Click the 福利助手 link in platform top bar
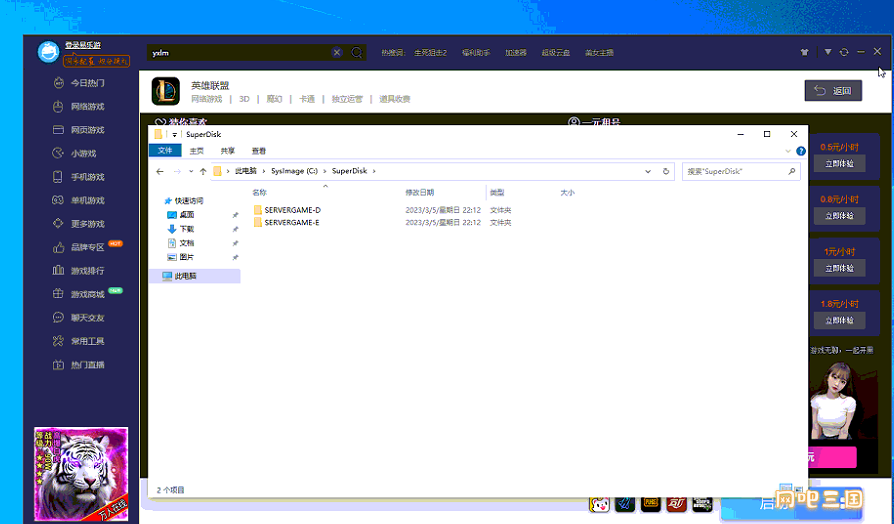Viewport: 894px width, 524px height. click(476, 52)
